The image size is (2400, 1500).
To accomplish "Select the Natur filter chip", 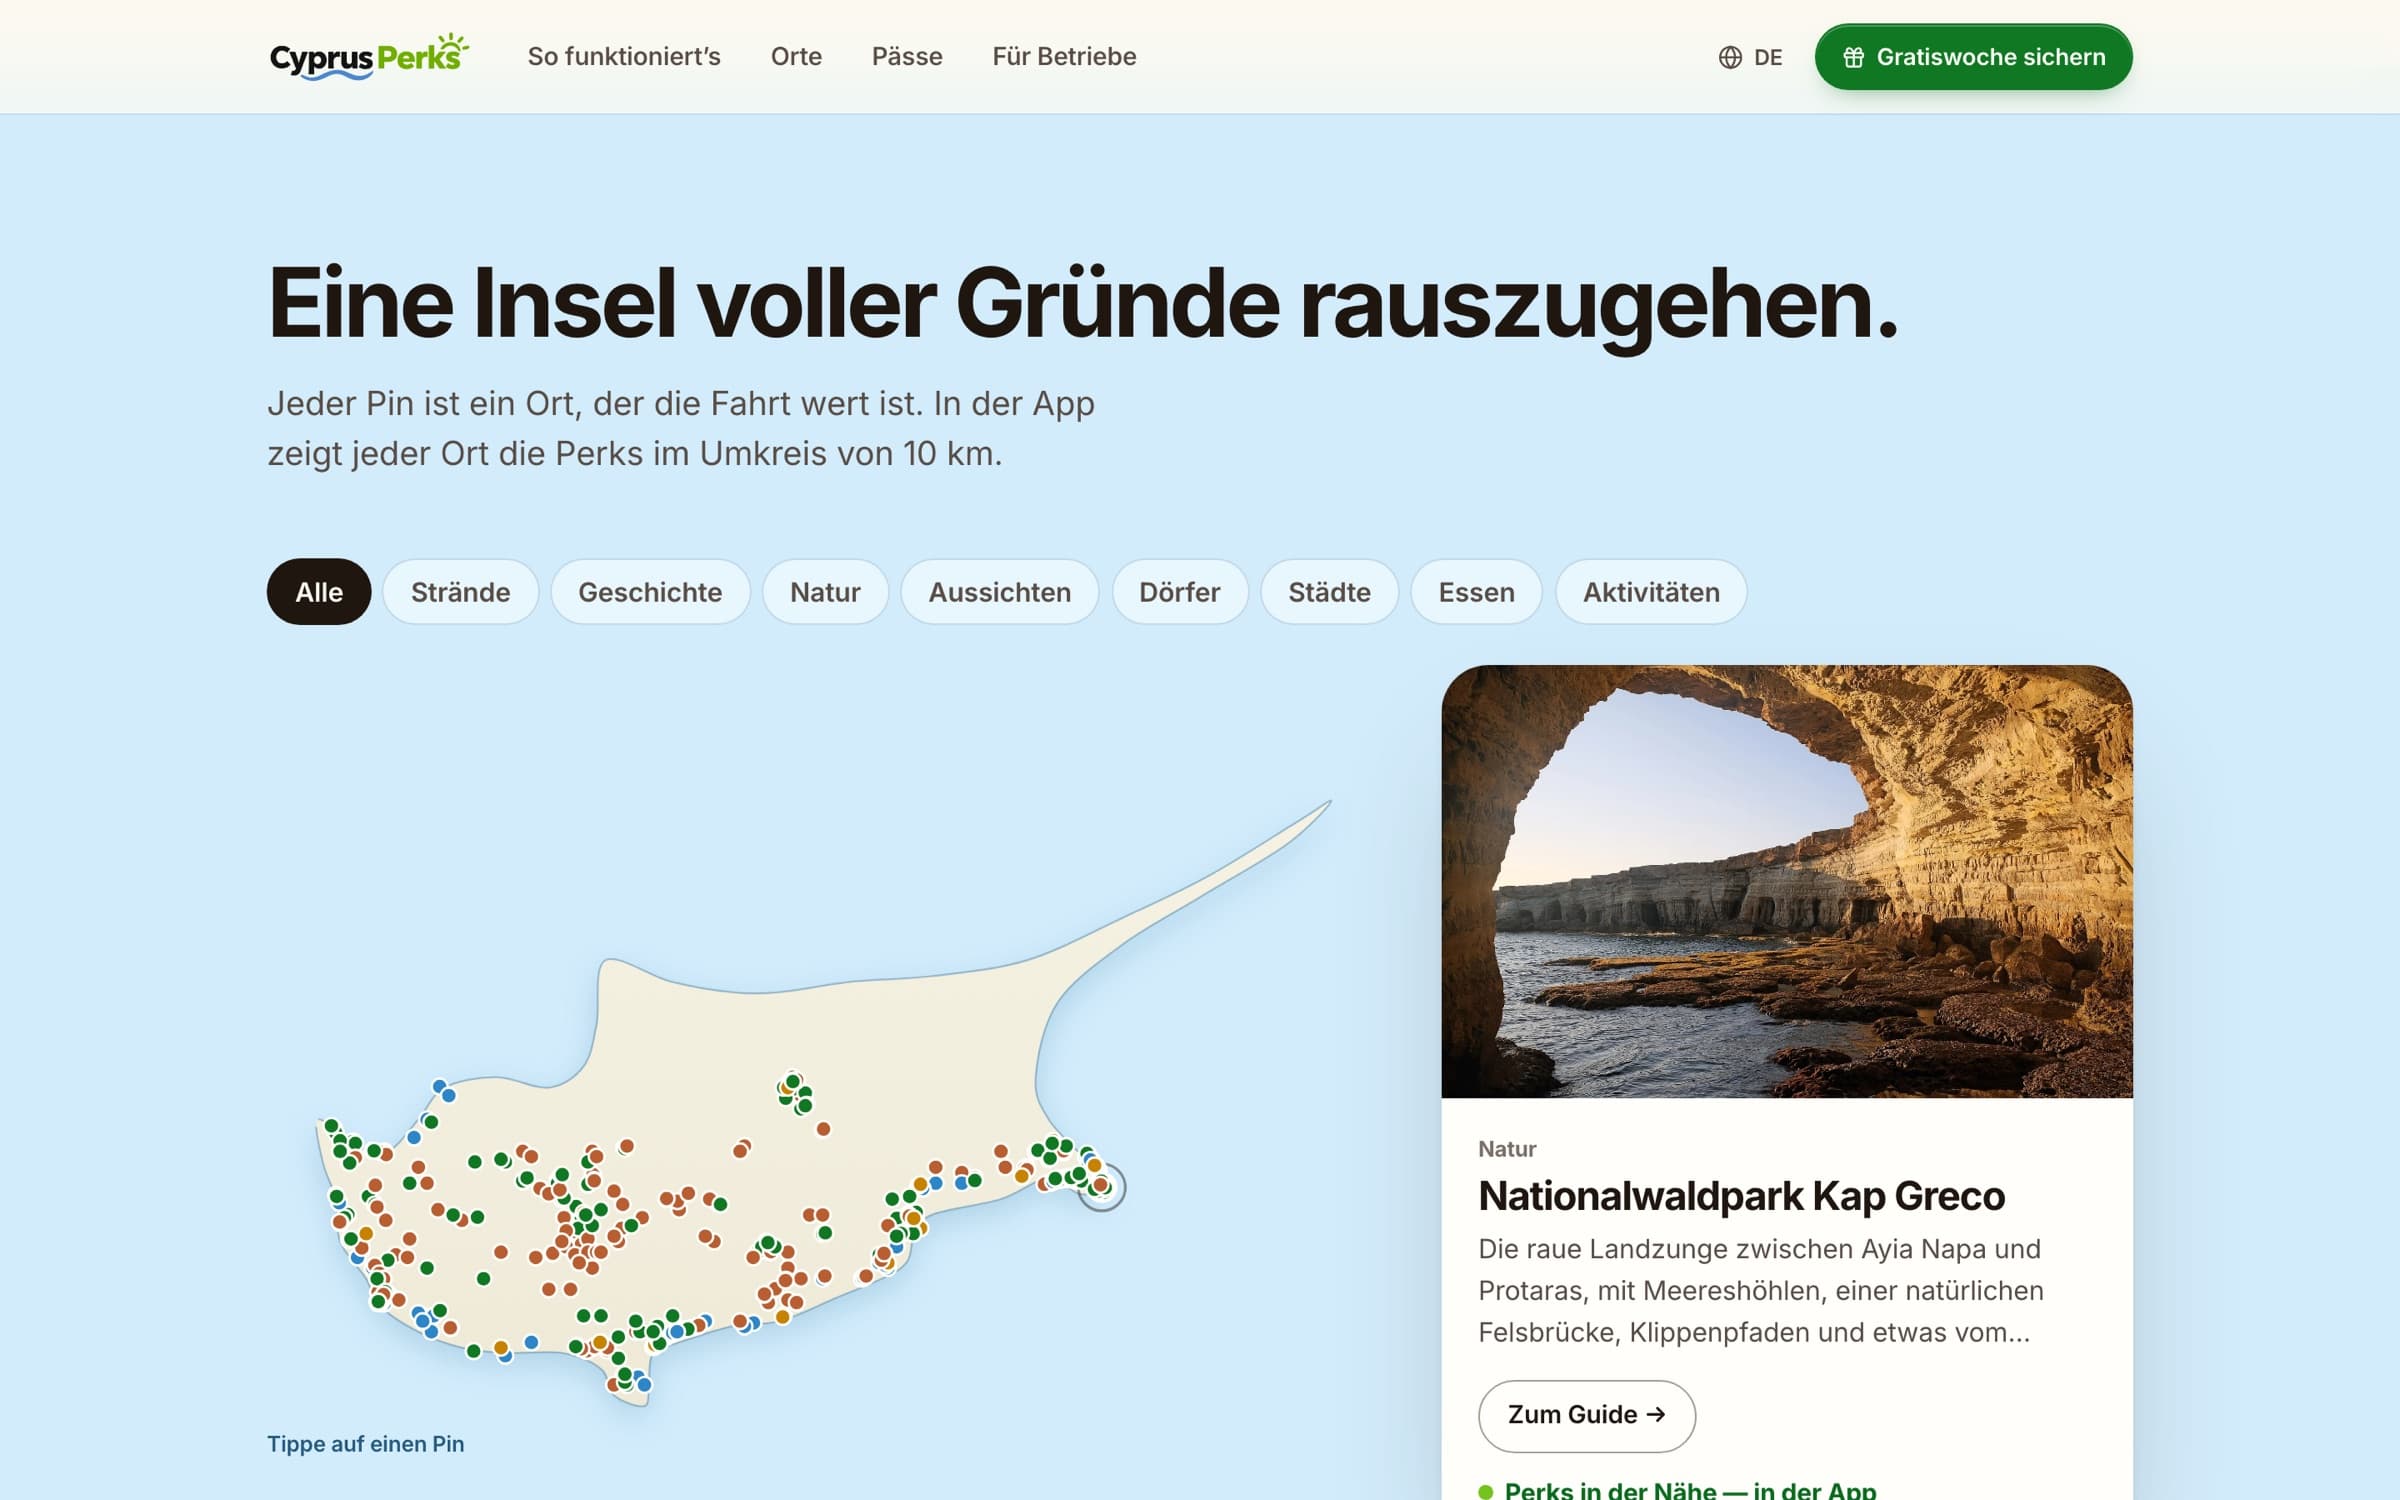I will [825, 592].
